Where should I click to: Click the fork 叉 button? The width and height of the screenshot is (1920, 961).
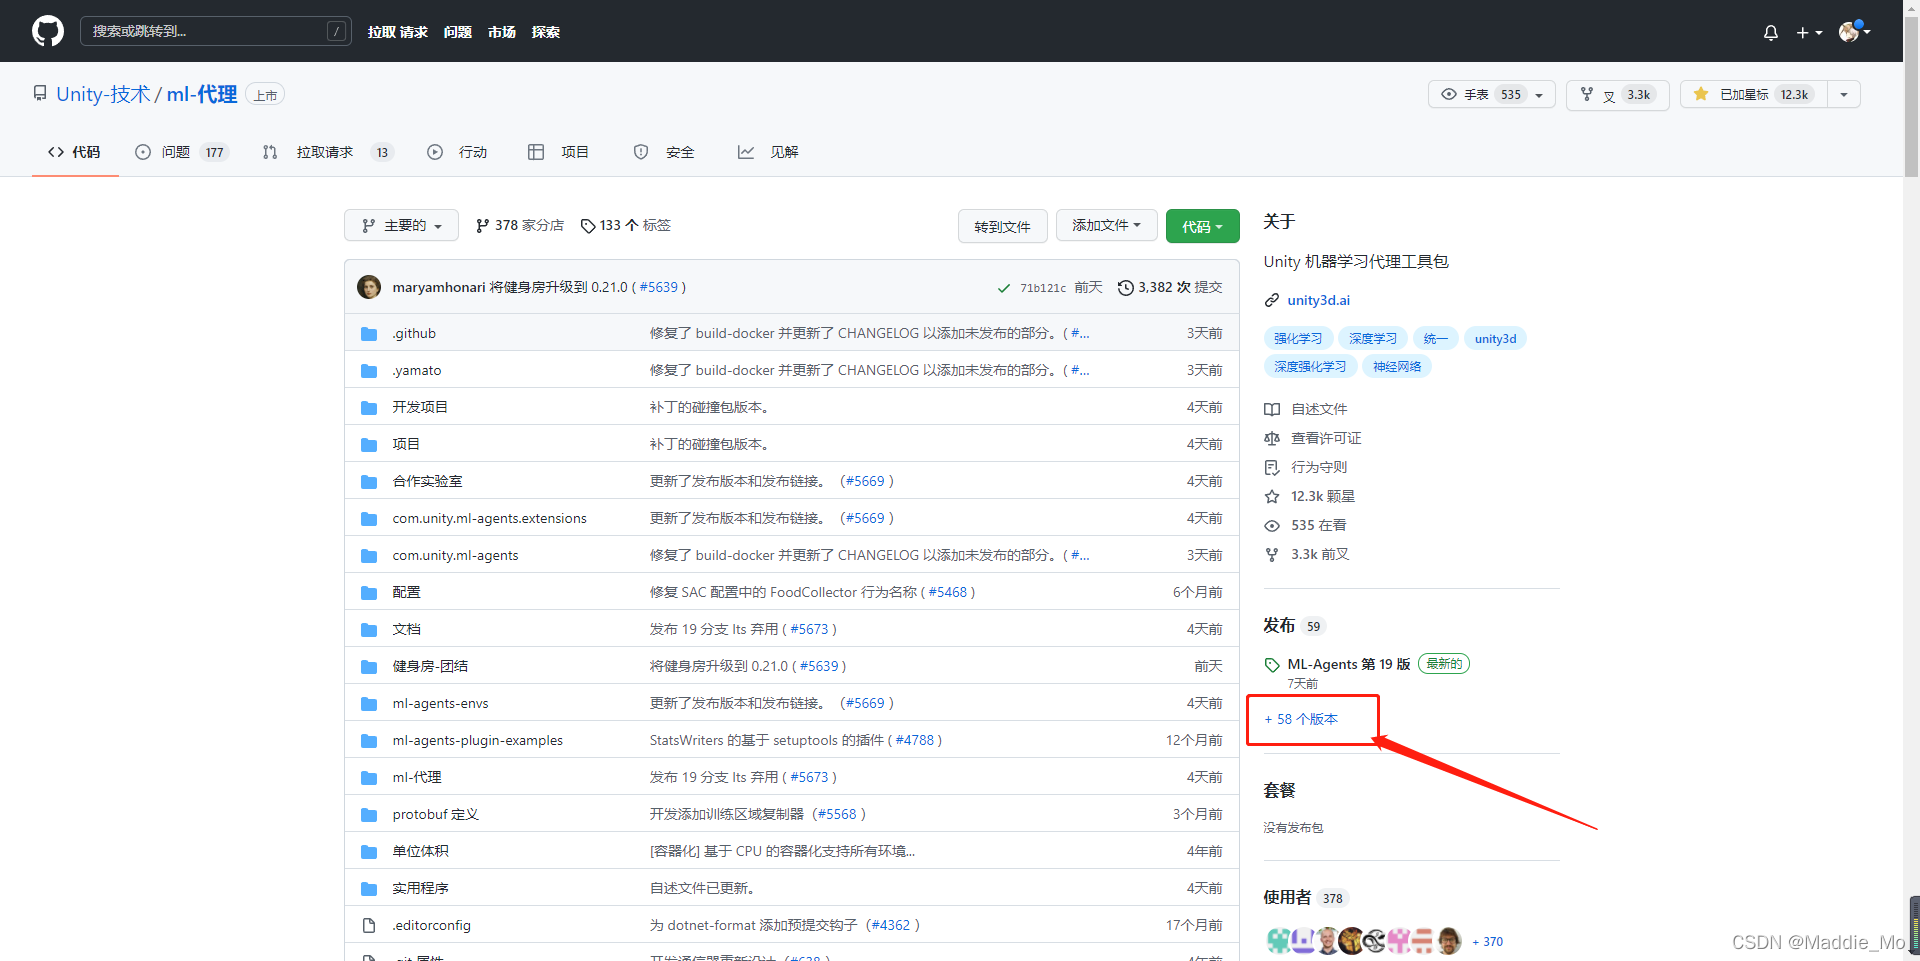pos(1617,94)
